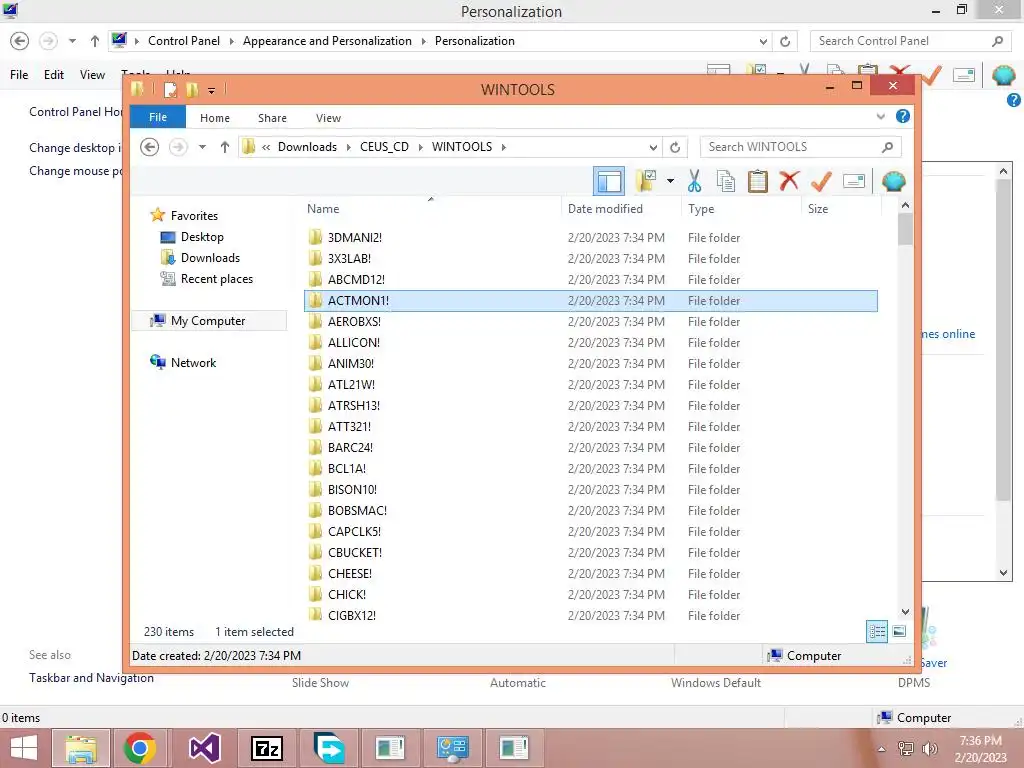Paste with the clipboard icon in WINTOOLS
The width and height of the screenshot is (1024, 768).
758,181
